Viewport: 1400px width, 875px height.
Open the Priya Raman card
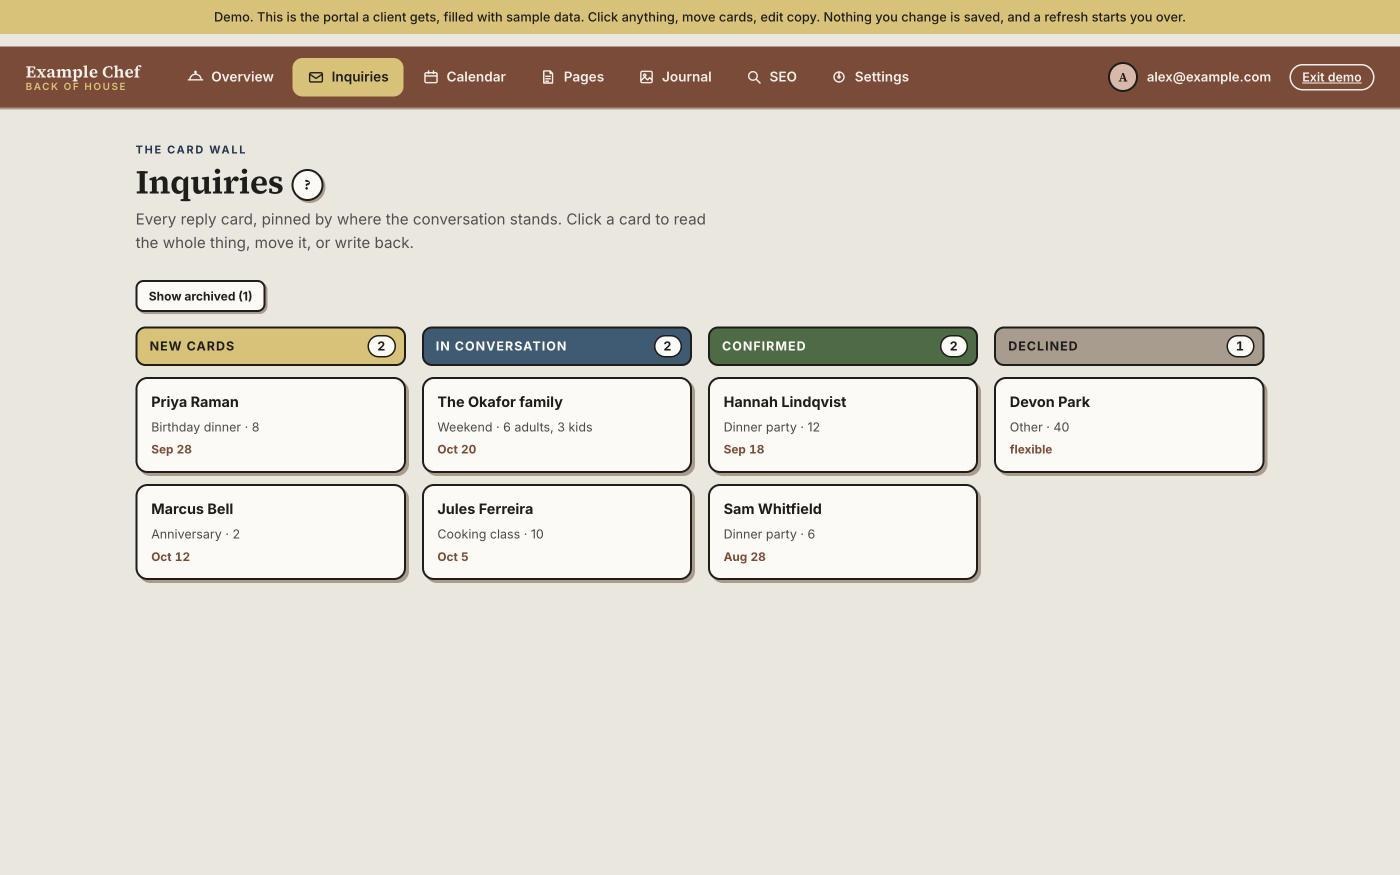point(270,425)
